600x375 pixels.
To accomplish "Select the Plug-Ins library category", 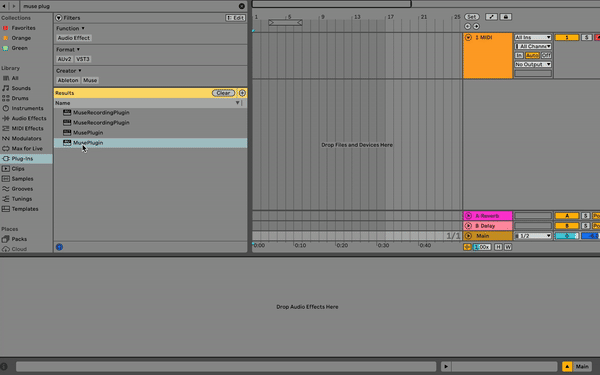I will pos(26,158).
